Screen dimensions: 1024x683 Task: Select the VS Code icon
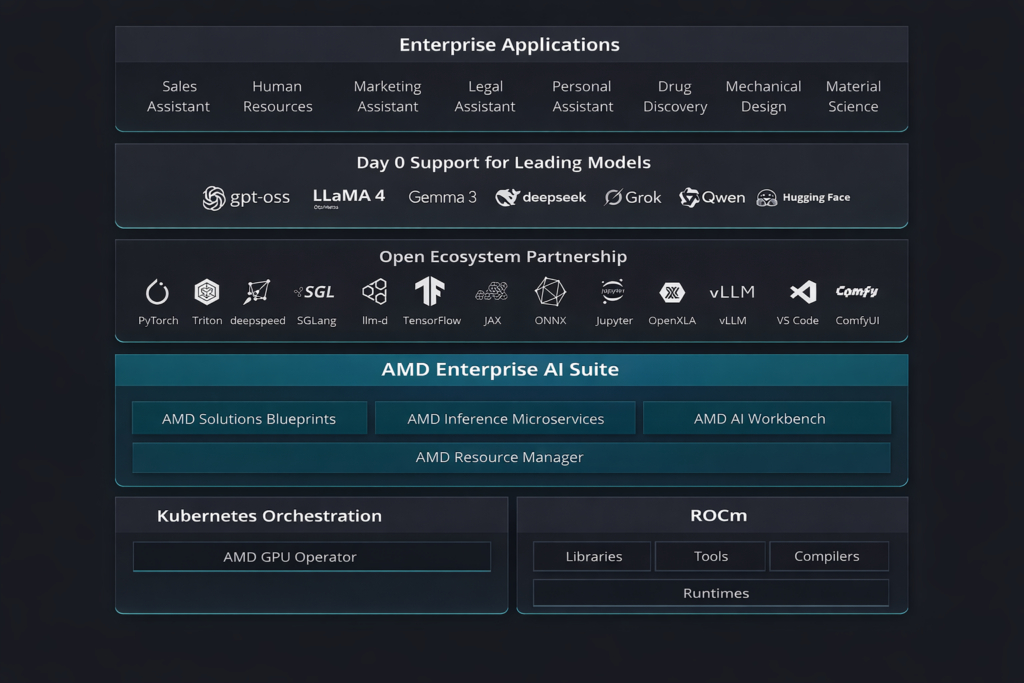click(x=802, y=292)
